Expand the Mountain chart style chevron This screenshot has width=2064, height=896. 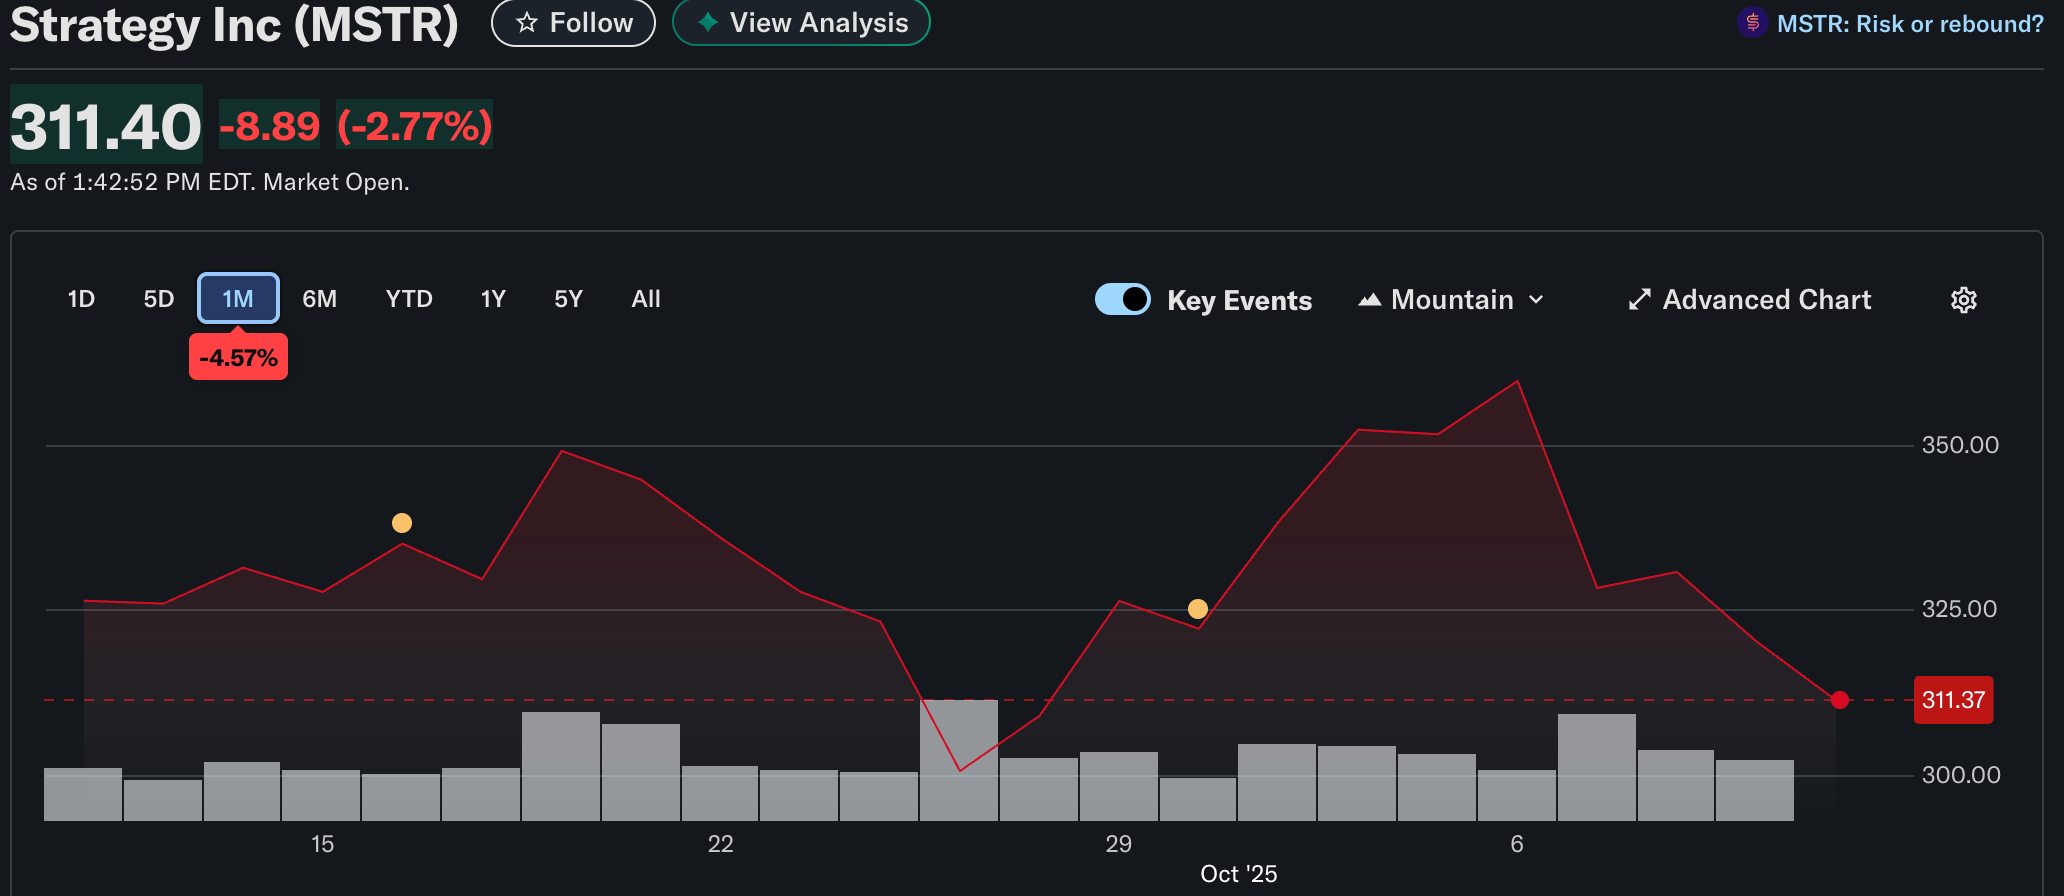coord(1536,300)
